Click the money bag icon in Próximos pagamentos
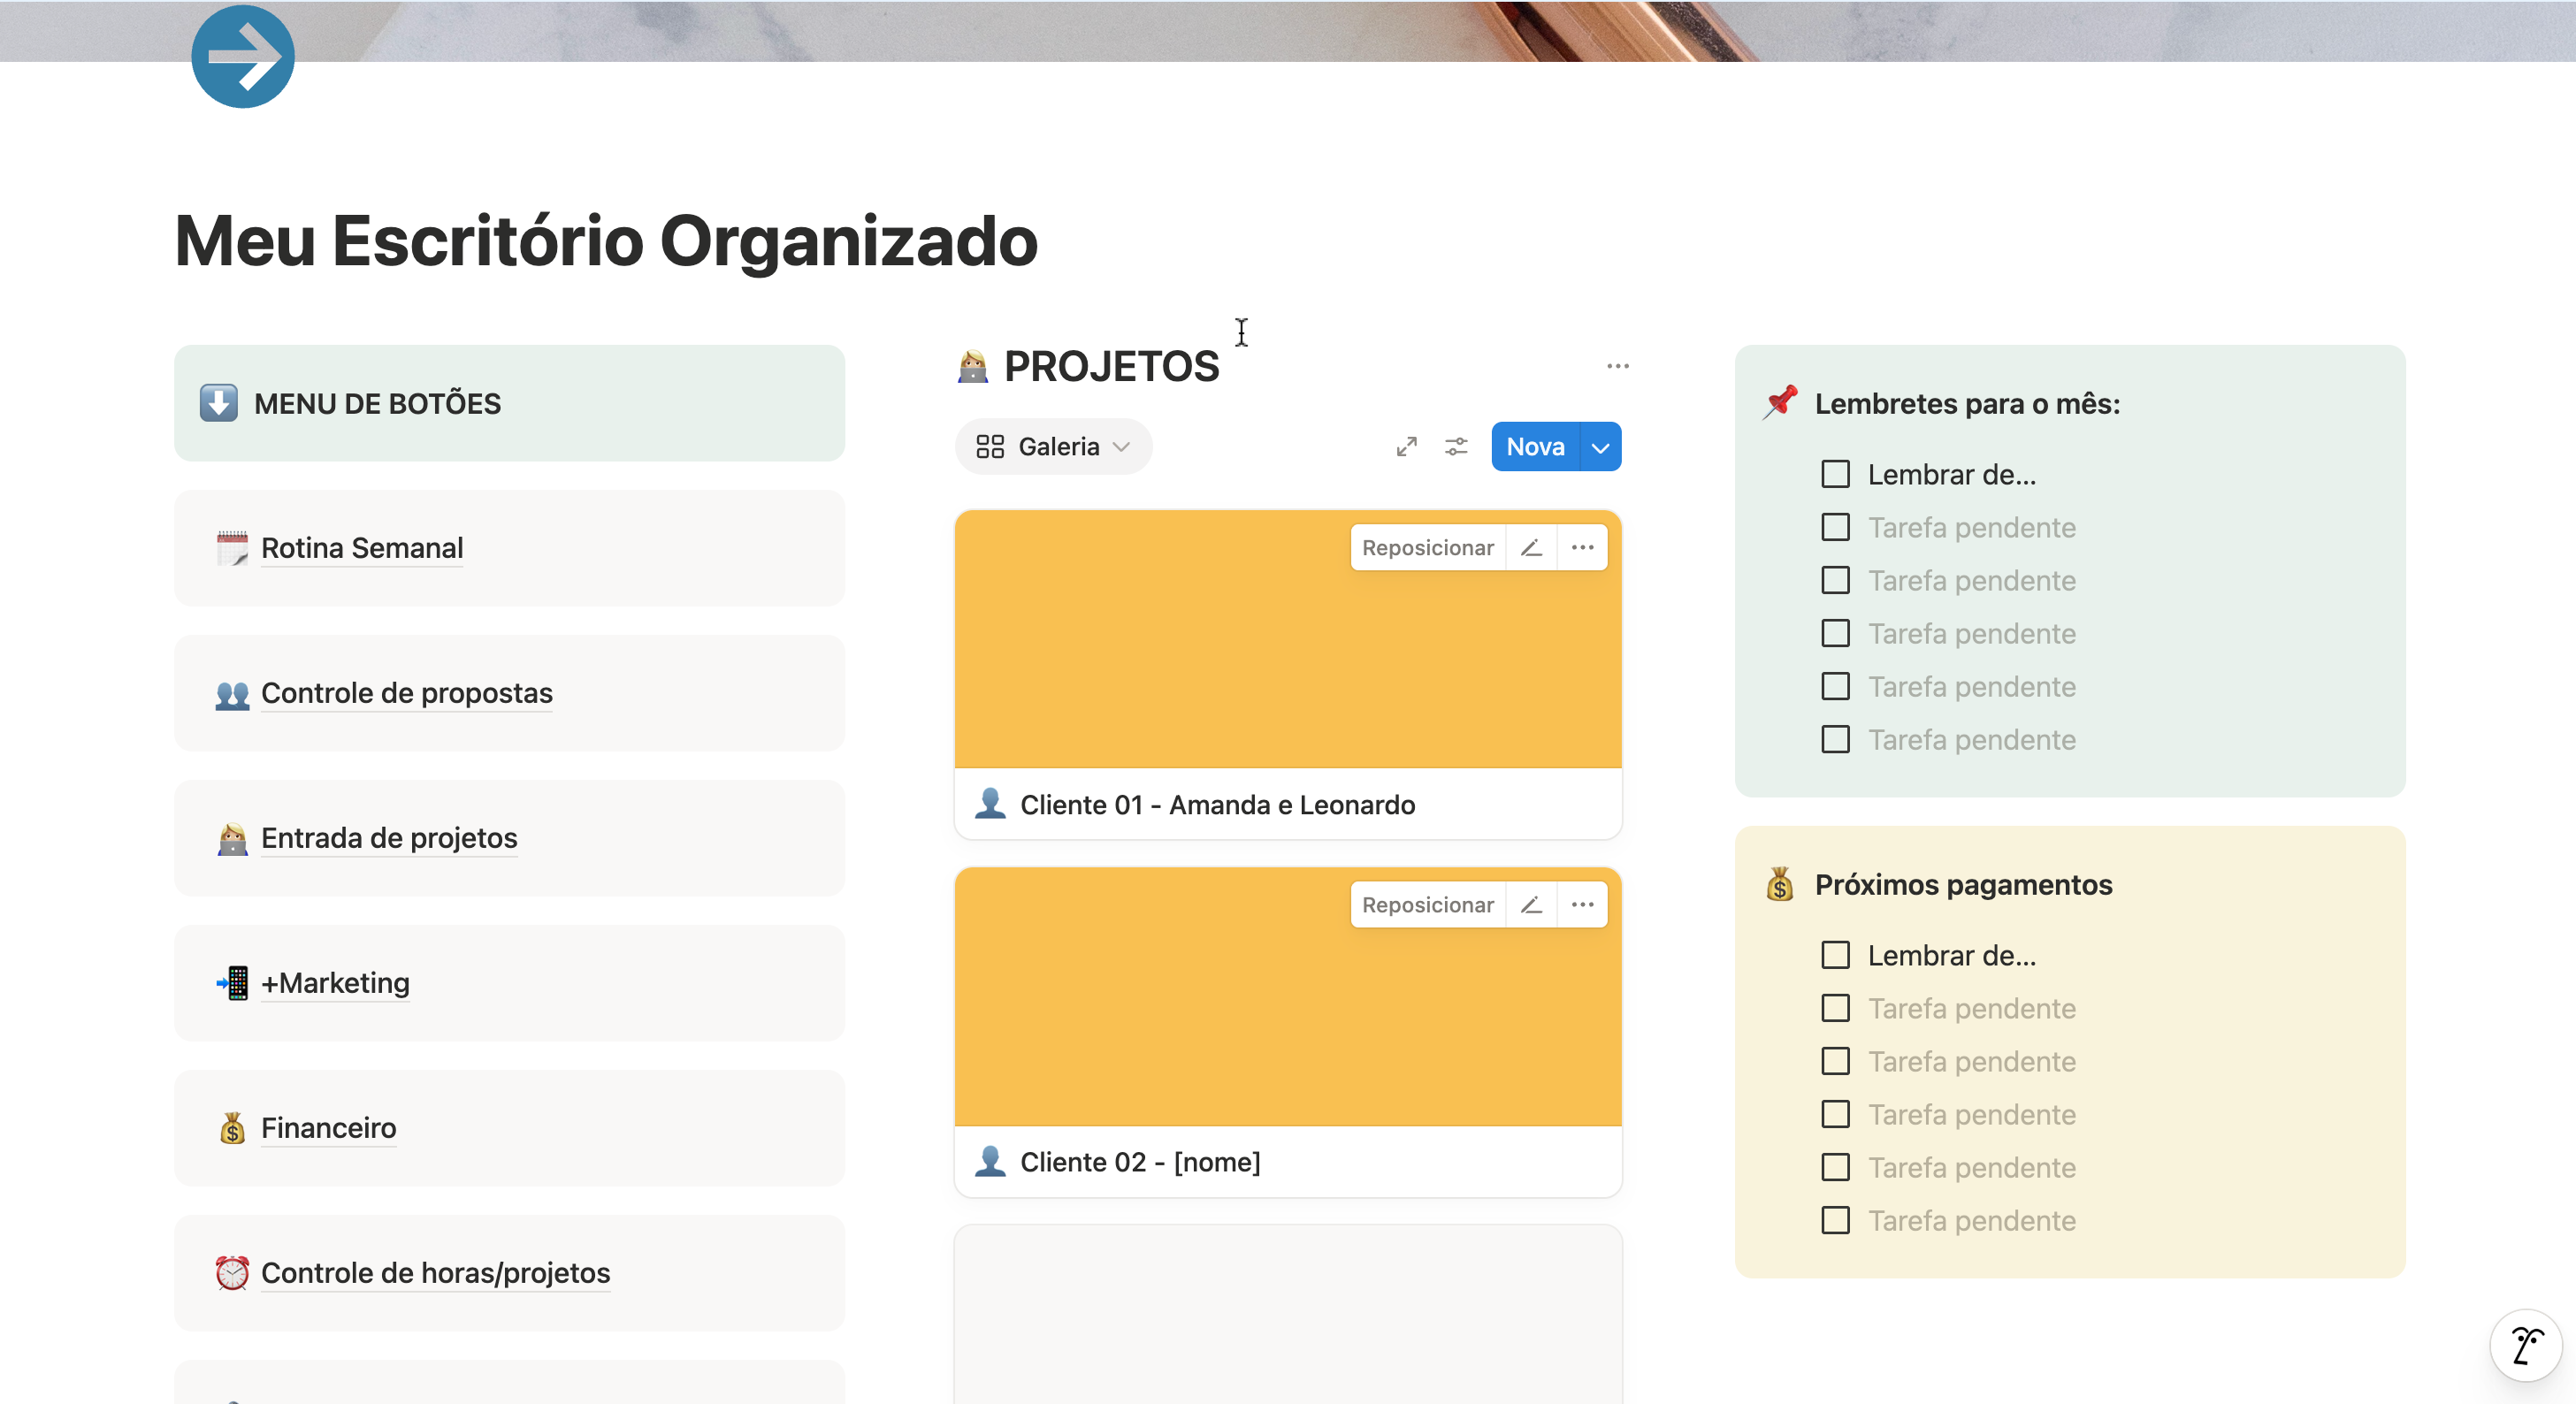This screenshot has height=1404, width=2576. 1780,884
